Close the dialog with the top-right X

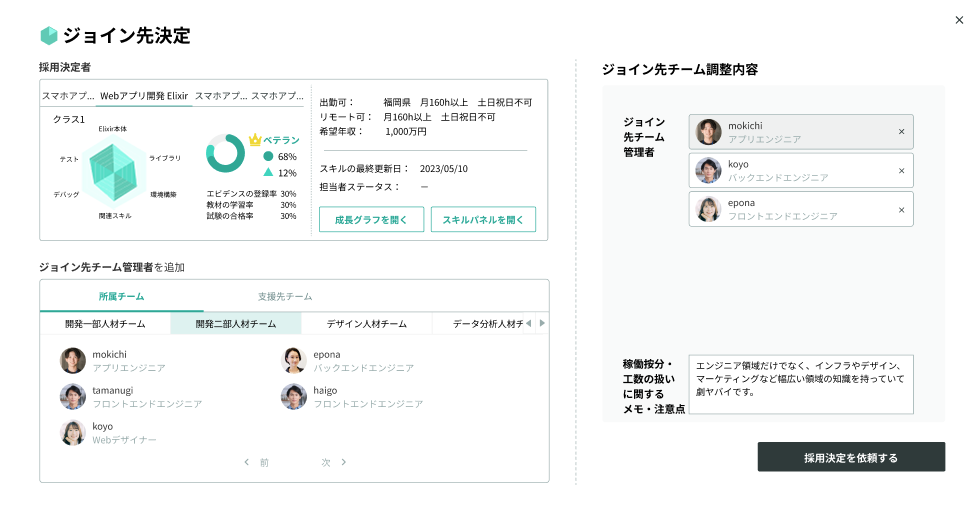960,20
